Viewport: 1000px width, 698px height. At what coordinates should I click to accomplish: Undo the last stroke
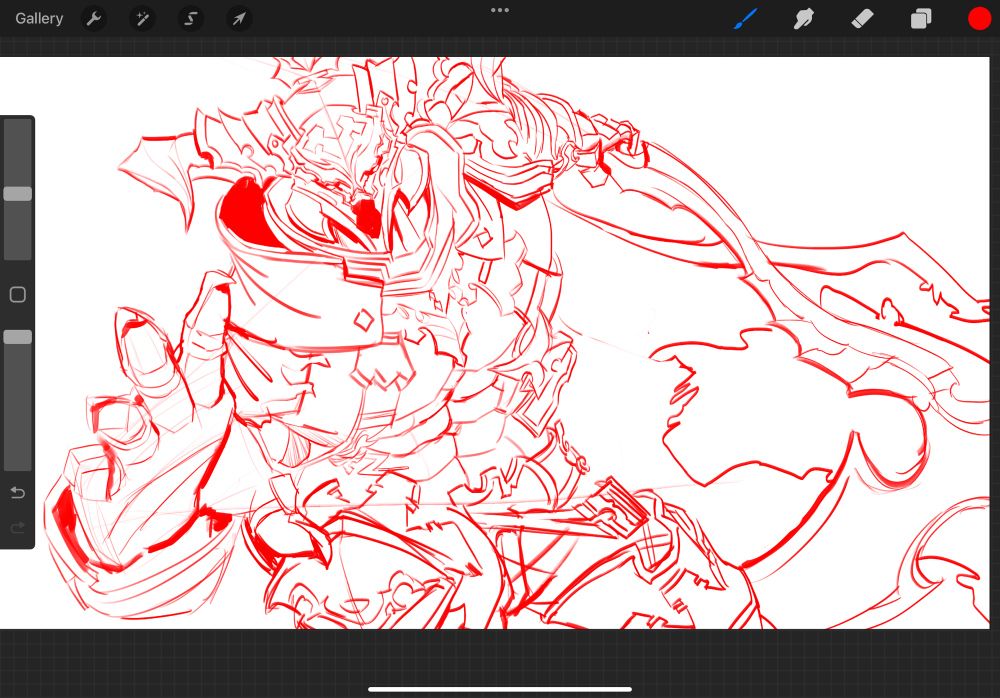point(18,493)
